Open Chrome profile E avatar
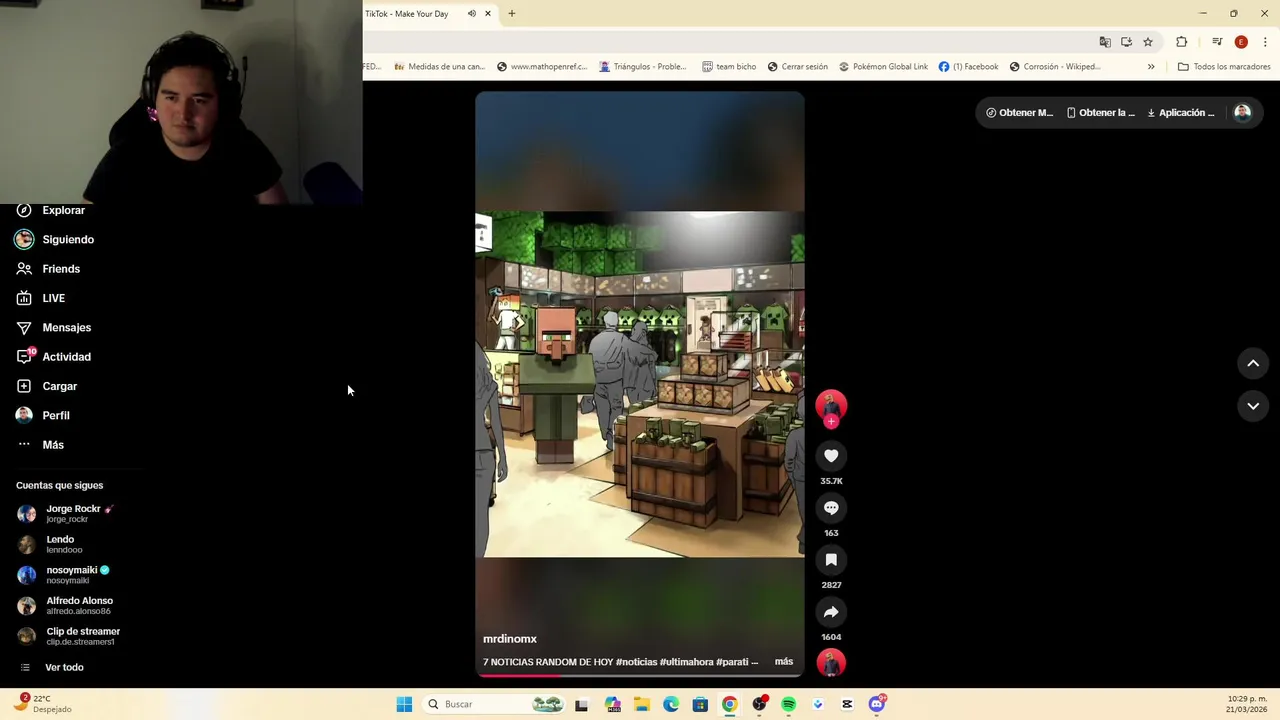Screen dimensions: 1280x720 (1241, 42)
